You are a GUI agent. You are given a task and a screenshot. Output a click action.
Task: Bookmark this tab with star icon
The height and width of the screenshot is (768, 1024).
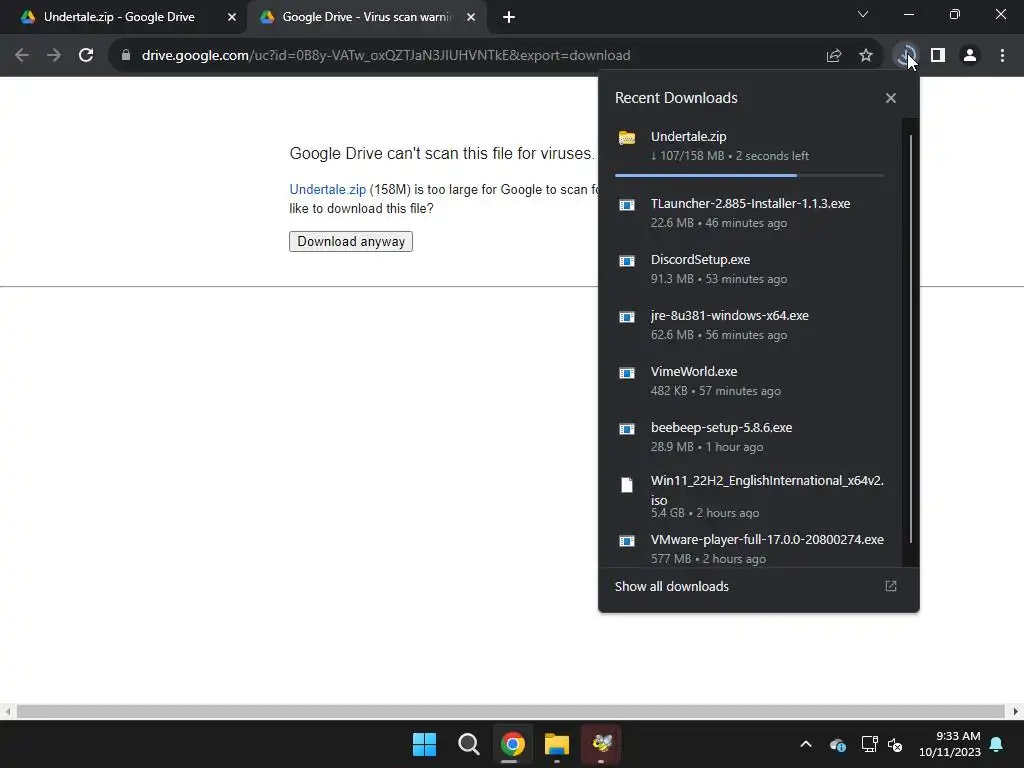tap(866, 56)
